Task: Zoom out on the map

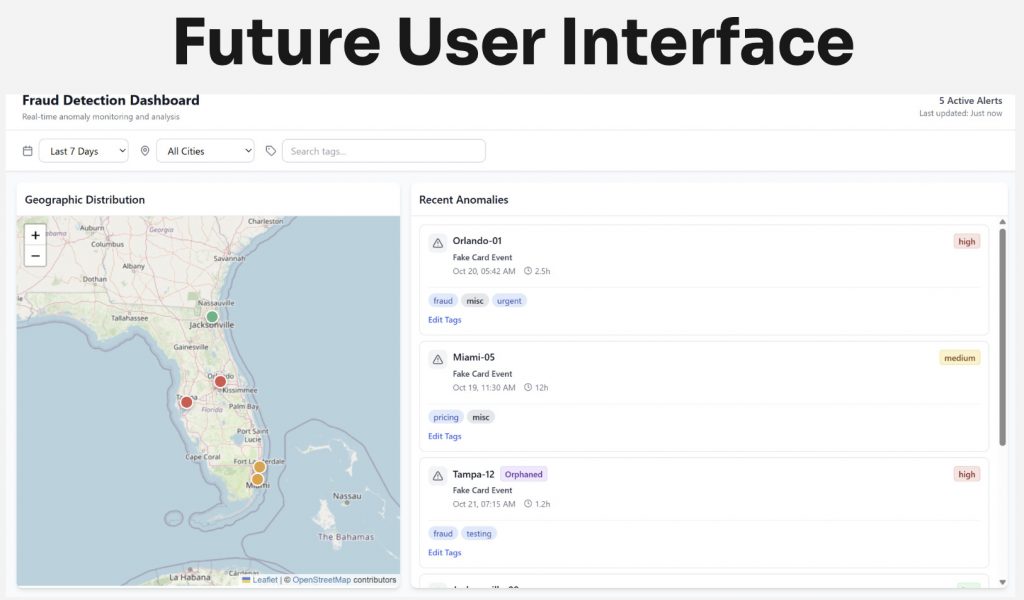Action: pos(35,256)
